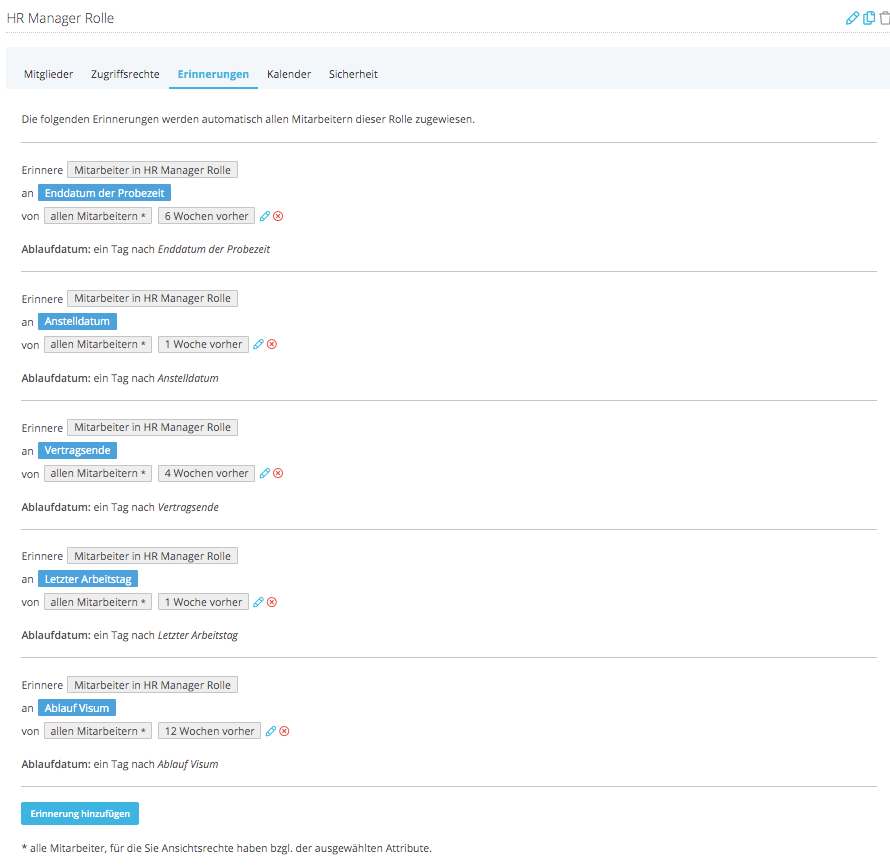Remove the Anstelldatum reminder
The image size is (890, 866).
click(272, 344)
